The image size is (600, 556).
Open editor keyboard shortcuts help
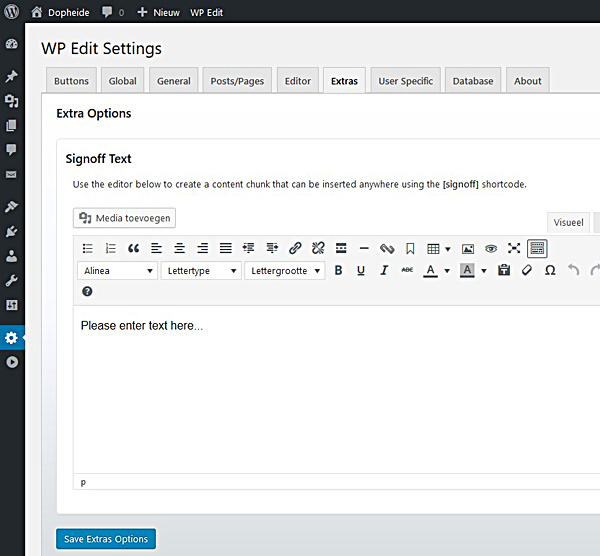(87, 292)
